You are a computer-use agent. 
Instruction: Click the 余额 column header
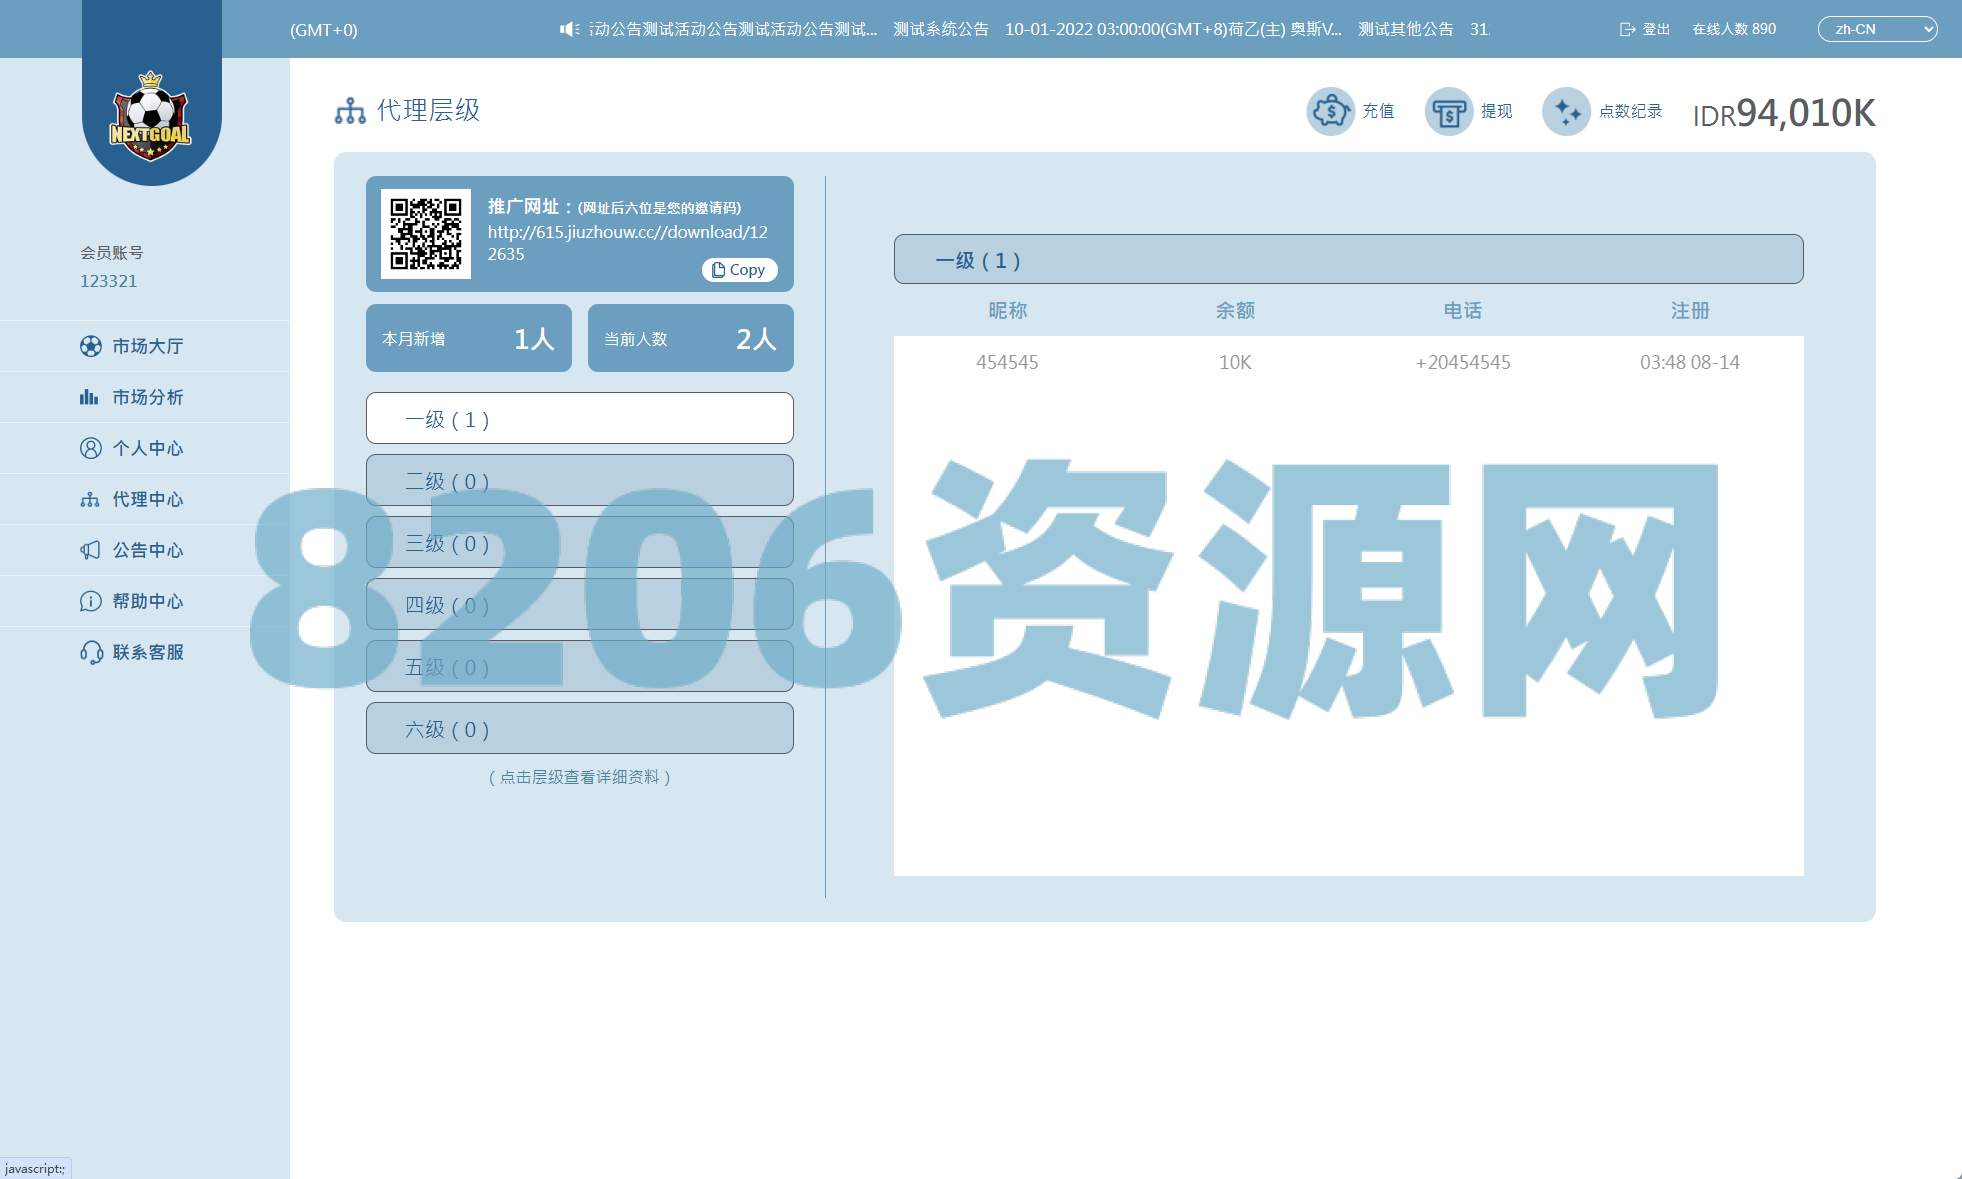coord(1235,311)
